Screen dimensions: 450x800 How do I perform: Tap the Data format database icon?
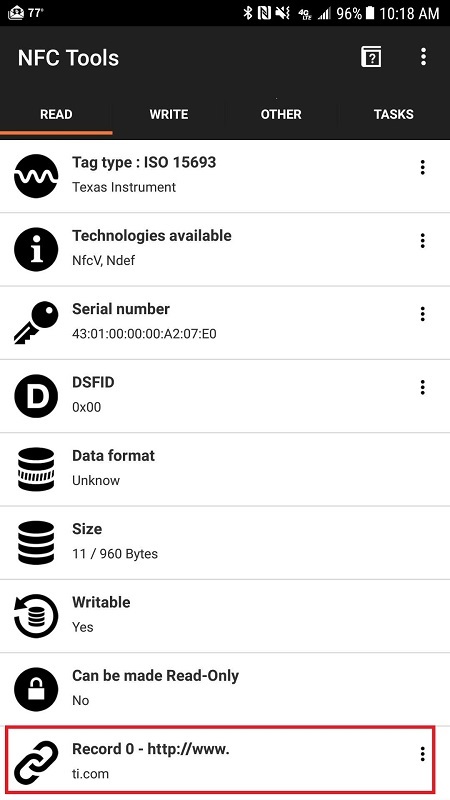point(36,469)
